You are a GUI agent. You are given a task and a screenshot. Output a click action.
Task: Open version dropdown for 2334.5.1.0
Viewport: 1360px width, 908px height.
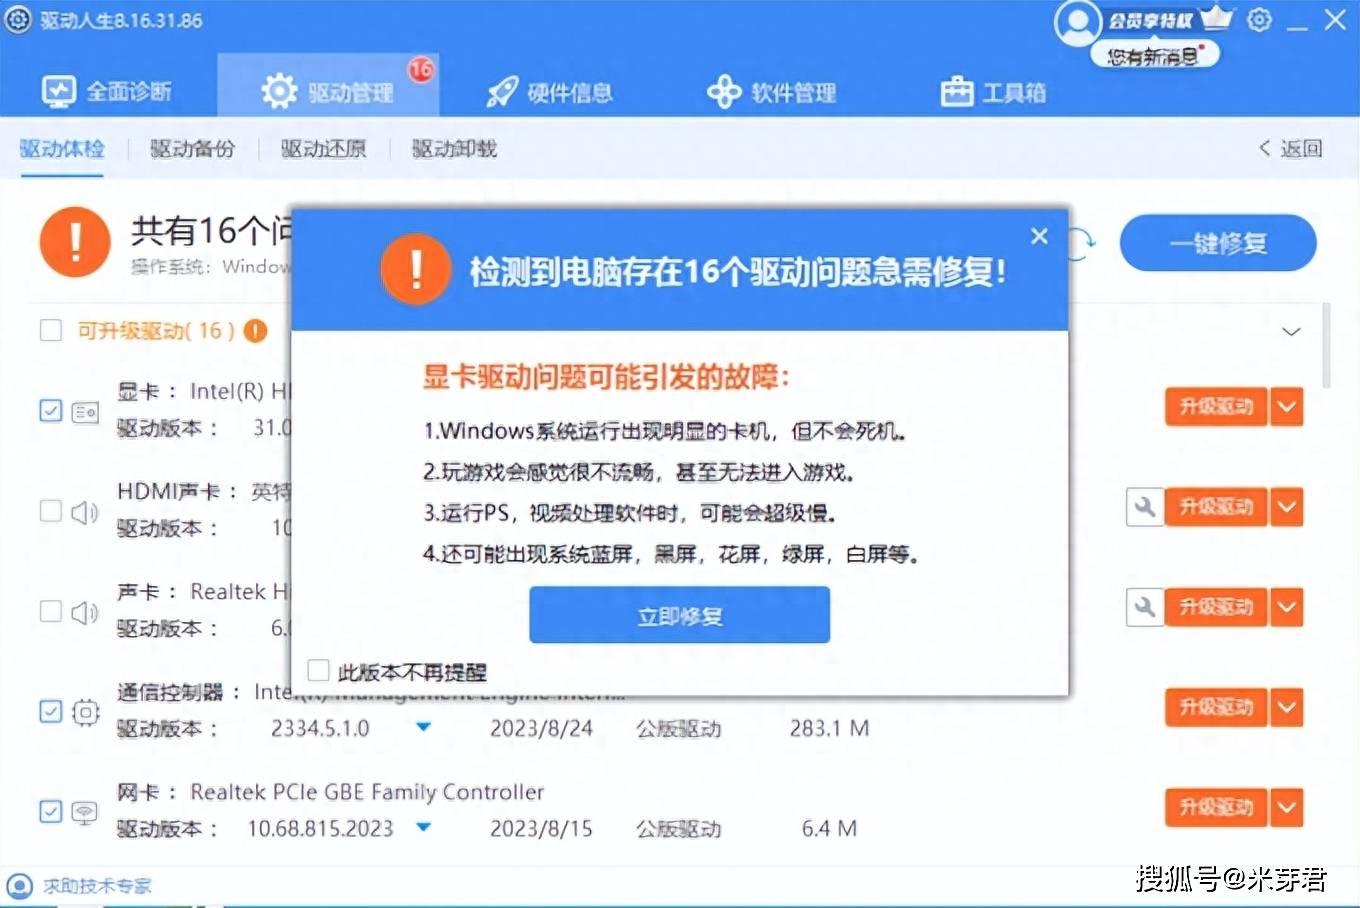pyautogui.click(x=424, y=727)
